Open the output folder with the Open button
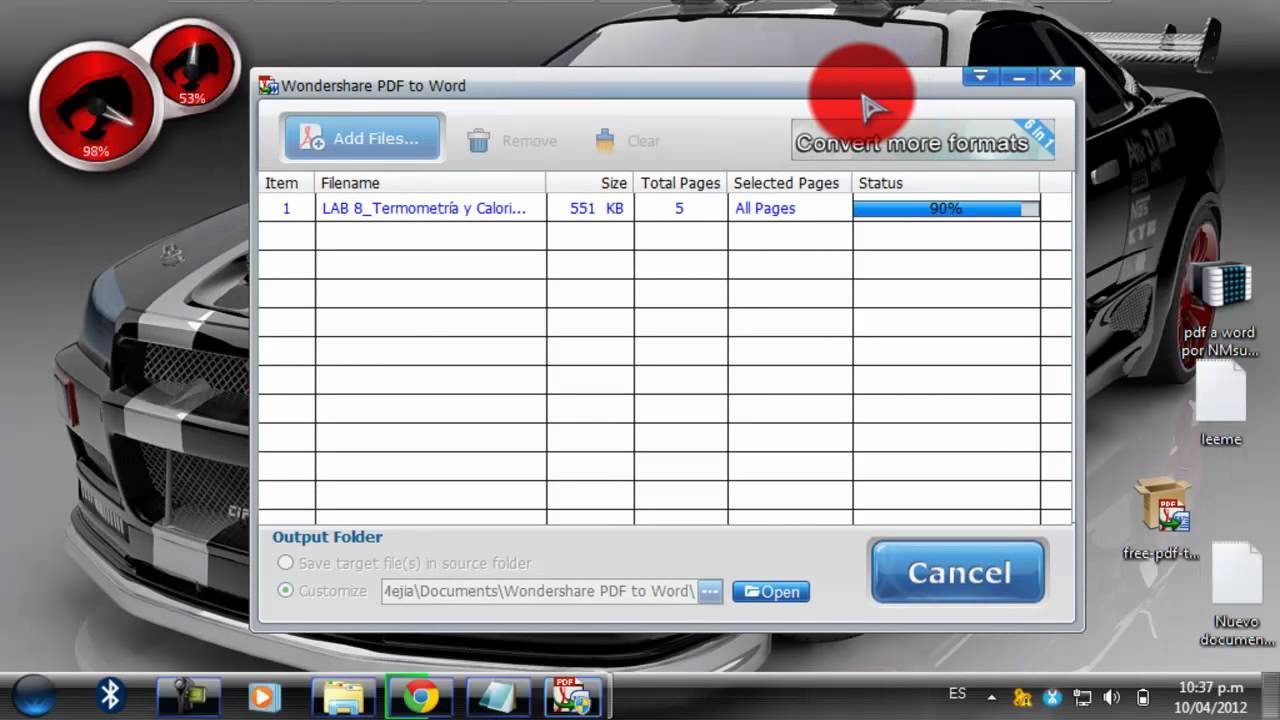 point(771,592)
